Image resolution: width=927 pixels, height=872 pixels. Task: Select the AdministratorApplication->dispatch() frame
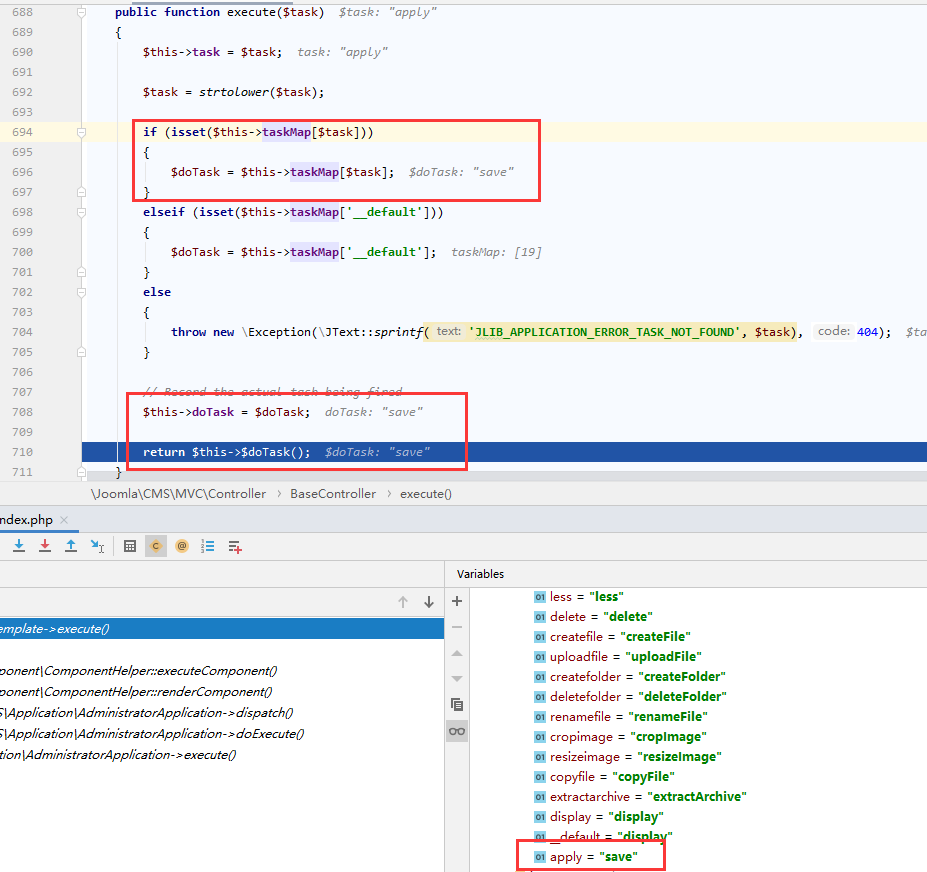[147, 712]
